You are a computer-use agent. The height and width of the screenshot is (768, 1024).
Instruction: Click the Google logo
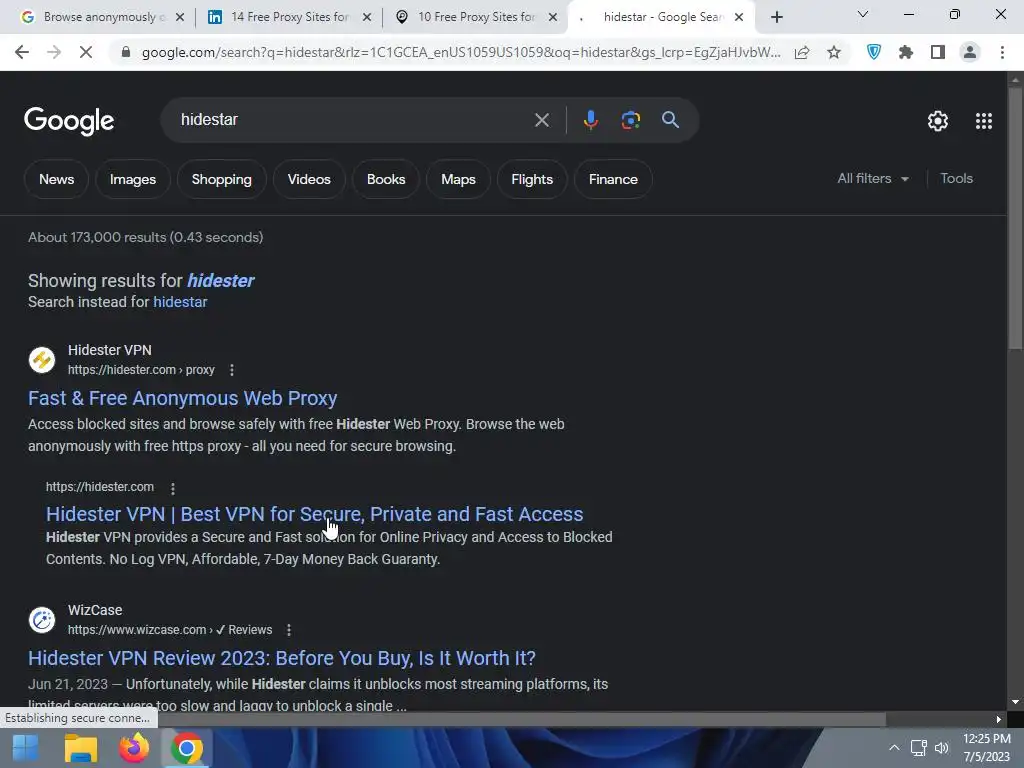[69, 121]
